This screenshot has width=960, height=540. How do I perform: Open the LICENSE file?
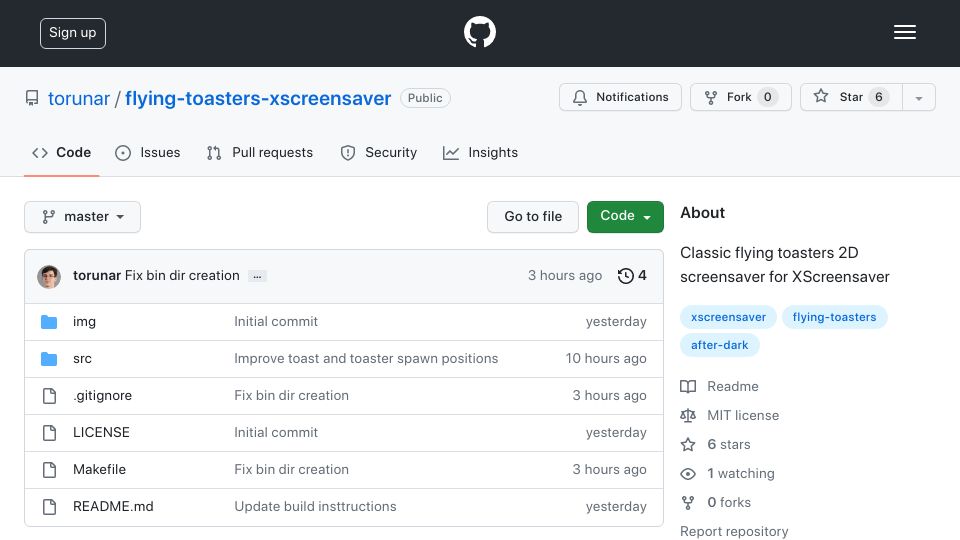click(101, 432)
